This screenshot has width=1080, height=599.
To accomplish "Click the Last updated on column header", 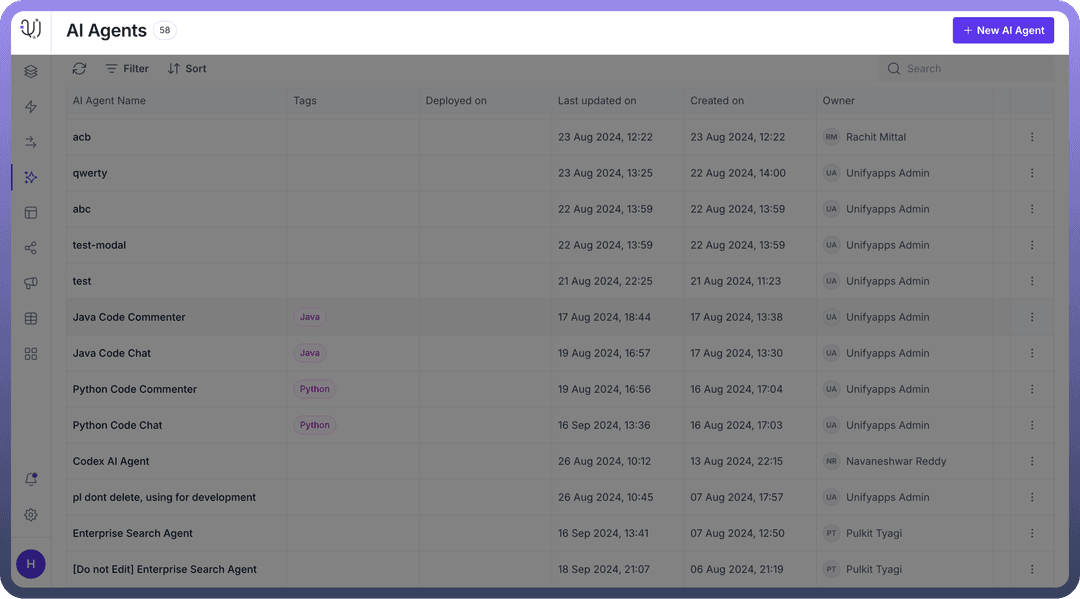I will click(x=597, y=101).
